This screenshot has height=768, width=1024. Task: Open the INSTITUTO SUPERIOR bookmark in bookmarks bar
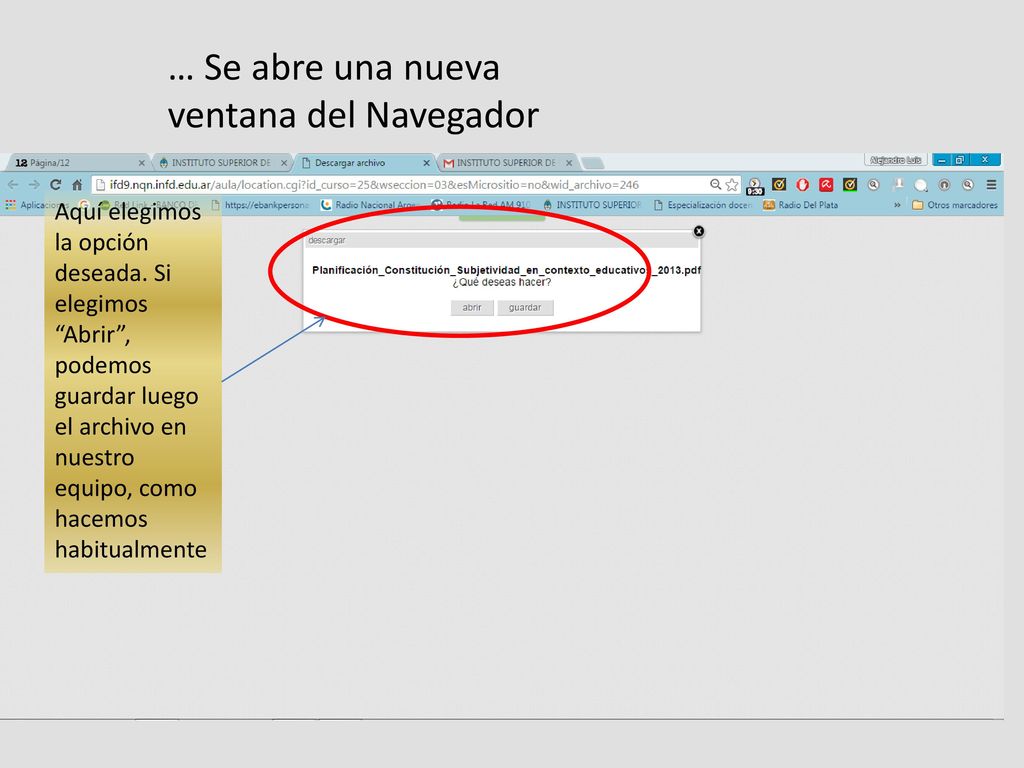coord(592,205)
